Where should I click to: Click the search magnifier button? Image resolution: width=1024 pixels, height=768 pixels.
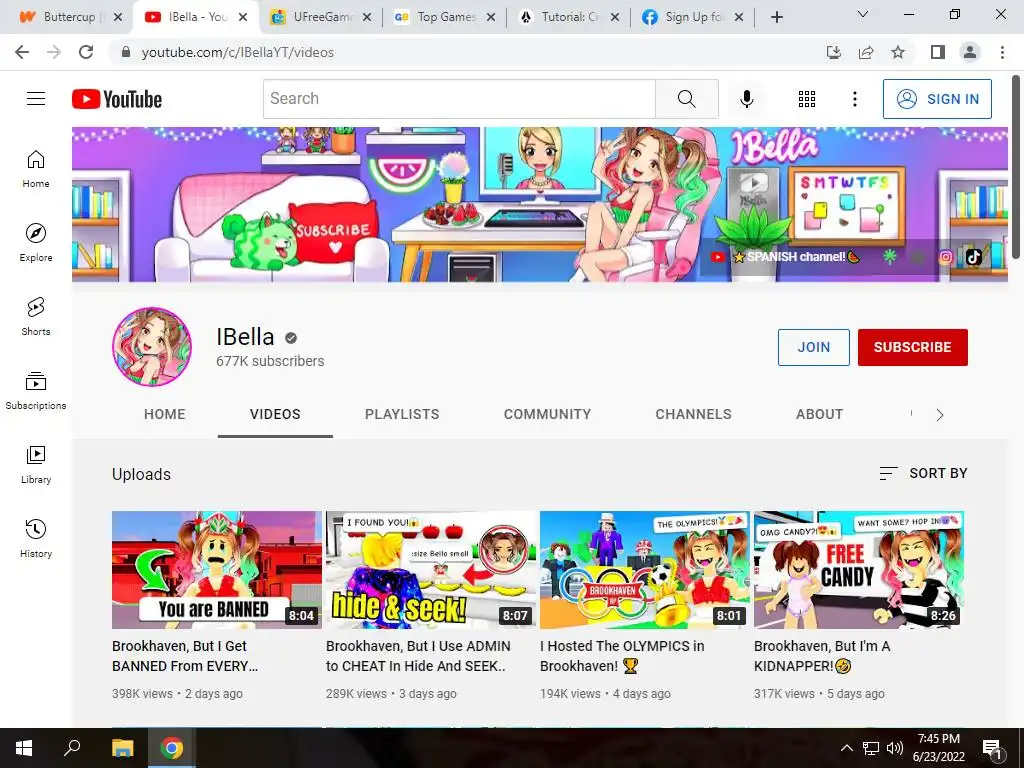[686, 99]
